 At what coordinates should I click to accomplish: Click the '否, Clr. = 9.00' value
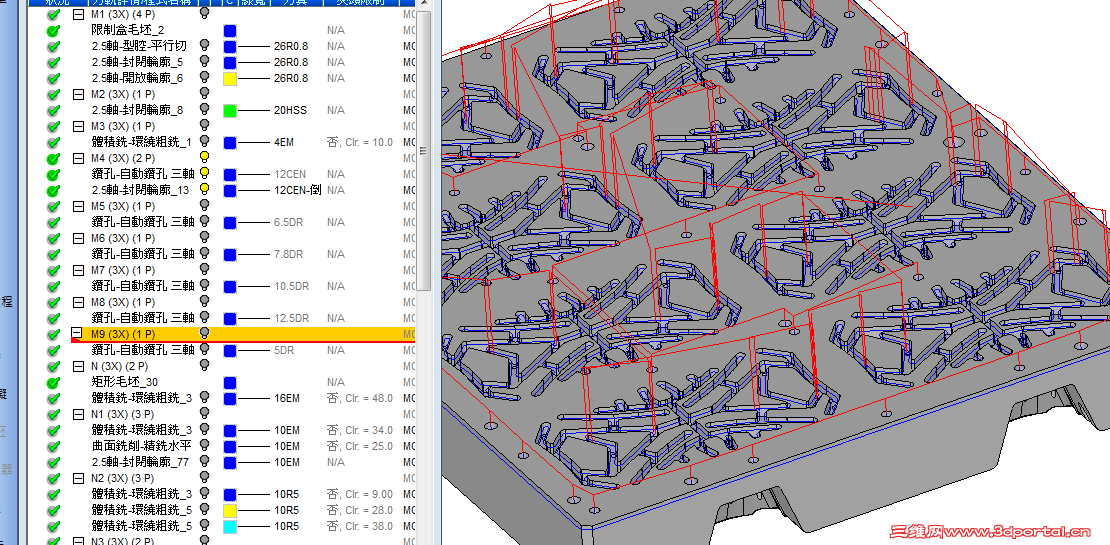pos(360,494)
